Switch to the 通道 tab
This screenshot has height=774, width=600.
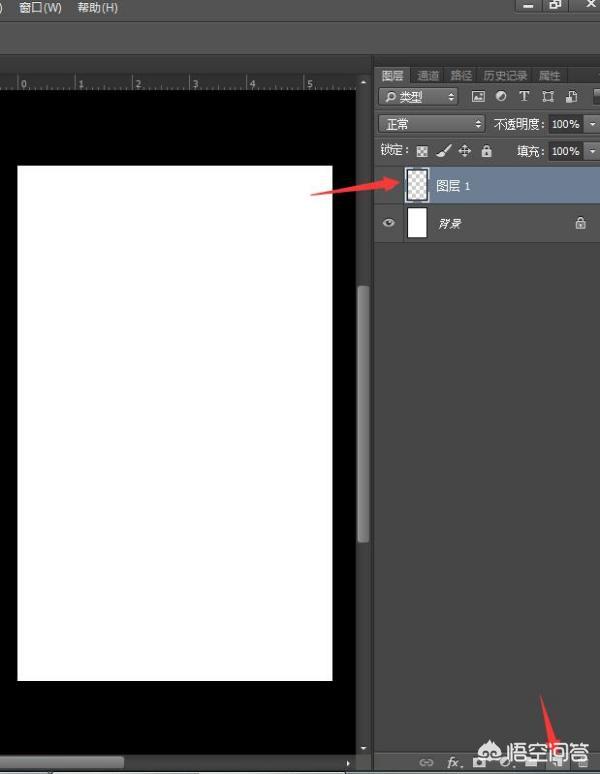(428, 75)
